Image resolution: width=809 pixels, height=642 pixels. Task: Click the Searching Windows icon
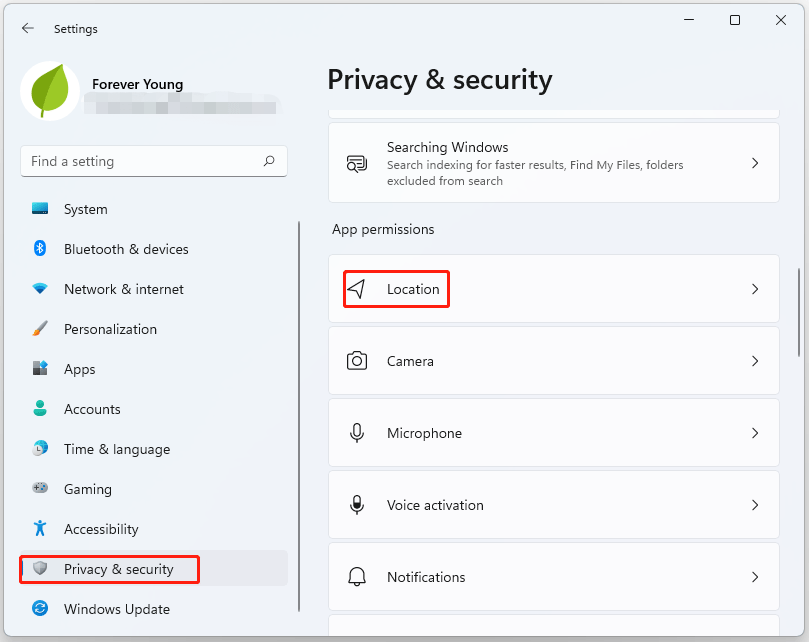pos(357,164)
